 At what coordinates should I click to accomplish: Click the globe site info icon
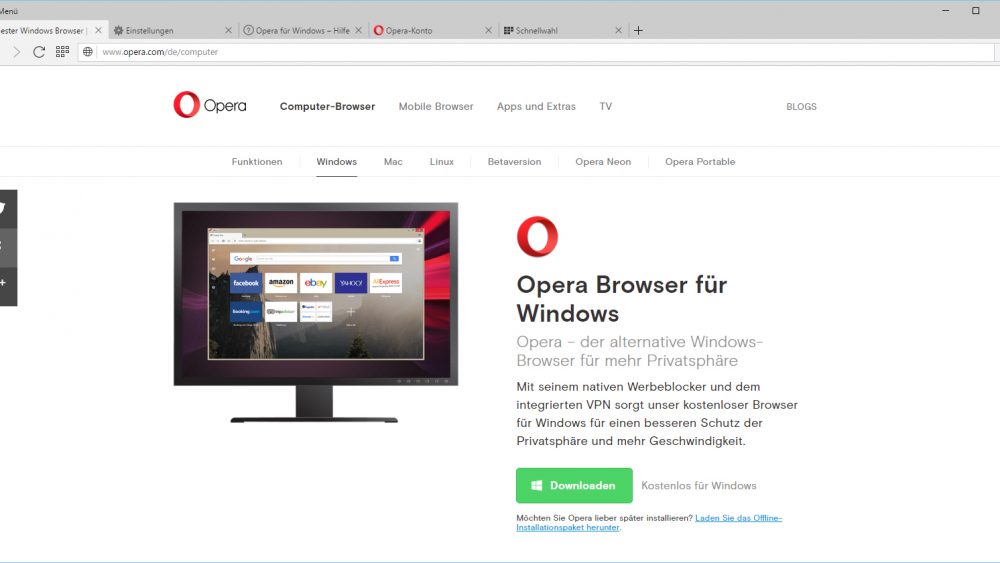[88, 52]
